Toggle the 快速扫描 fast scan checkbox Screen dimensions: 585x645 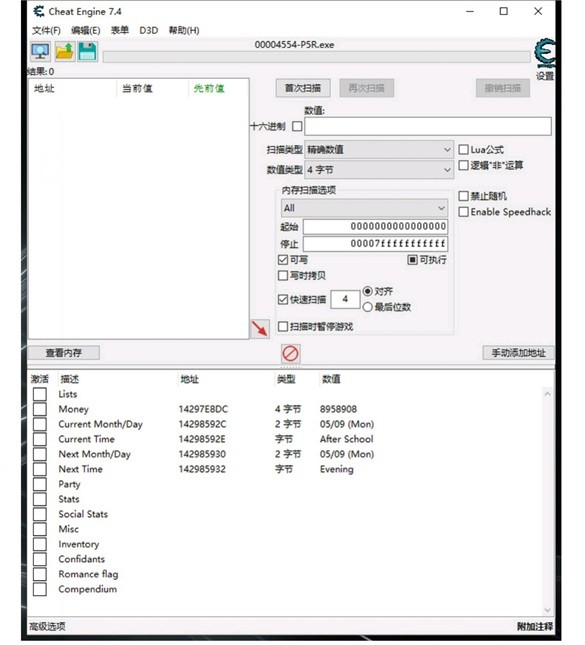[283, 299]
